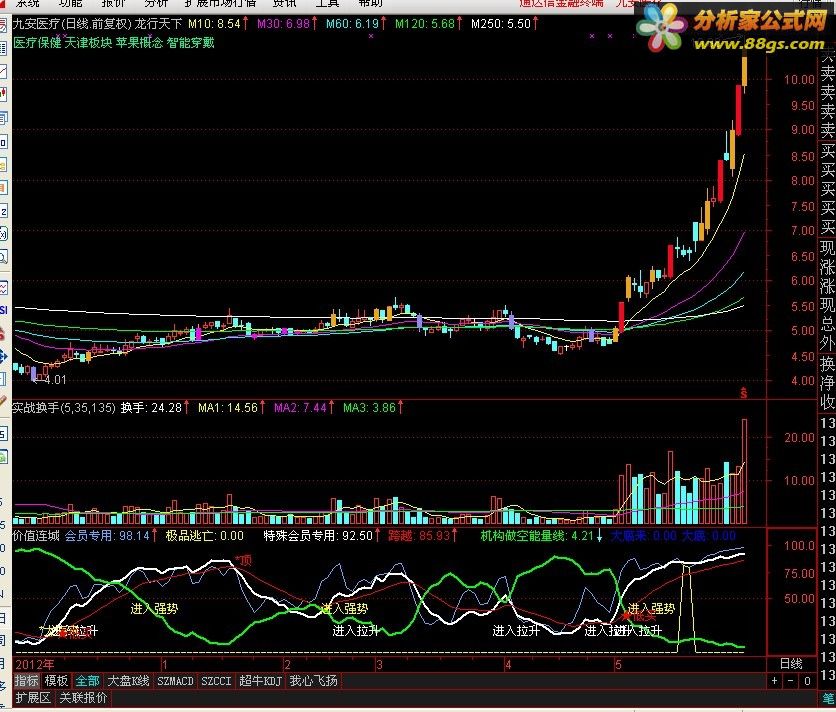836x712 pixels.
Task: Click the stacked windows icon in left toolbar
Action: [3, 118]
